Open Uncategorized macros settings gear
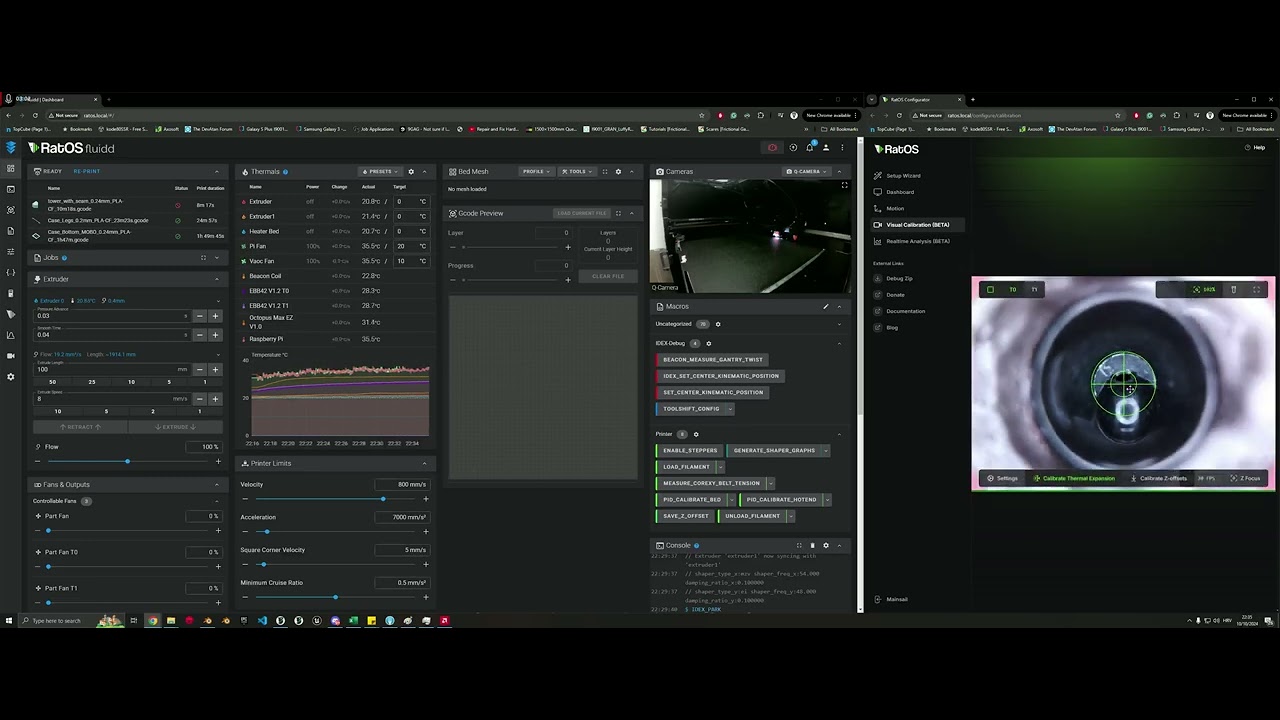Image resolution: width=1280 pixels, height=720 pixels. 718,324
